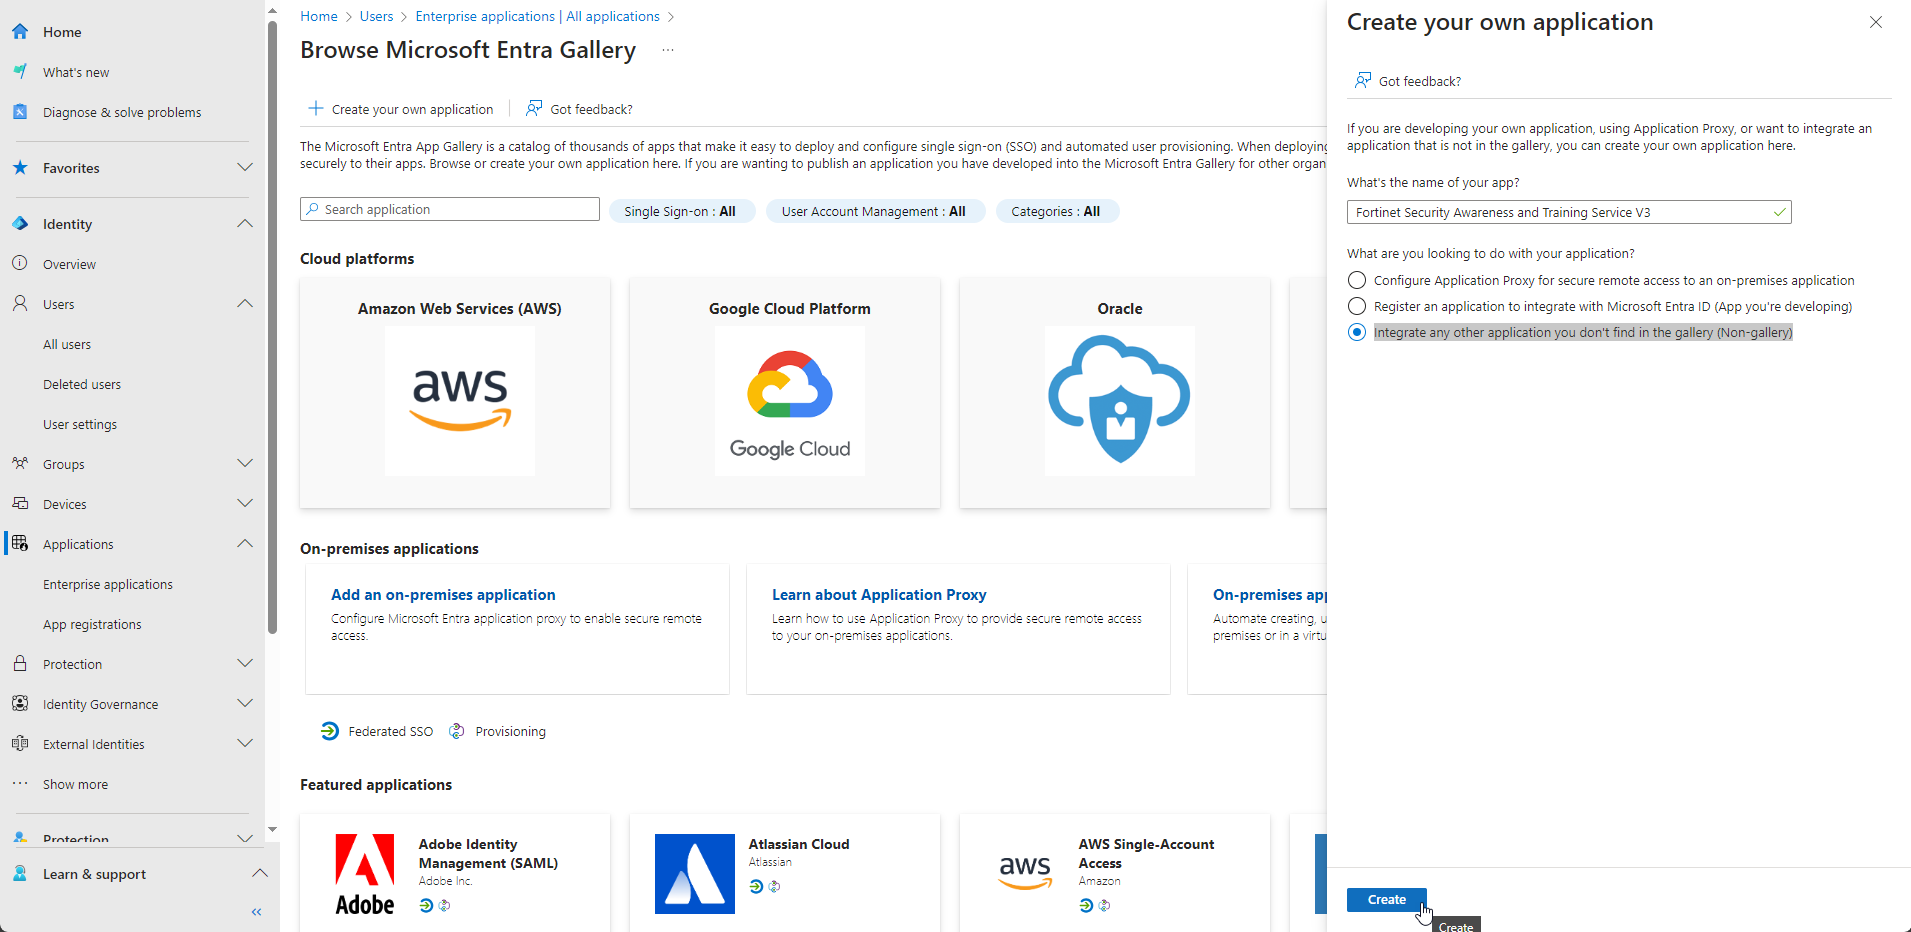This screenshot has height=932, width=1911.
Task: Open Enterprise applications in the sidebar
Action: click(108, 584)
